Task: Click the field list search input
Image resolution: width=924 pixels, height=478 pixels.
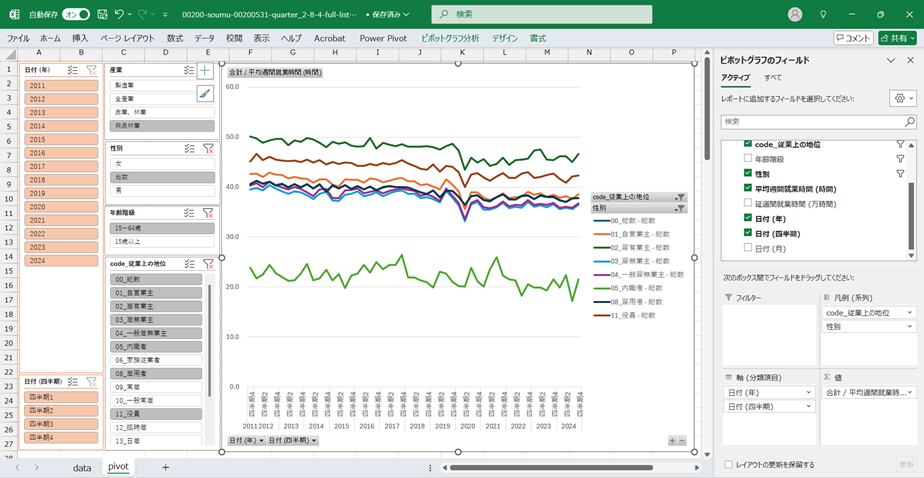Action: [x=810, y=121]
